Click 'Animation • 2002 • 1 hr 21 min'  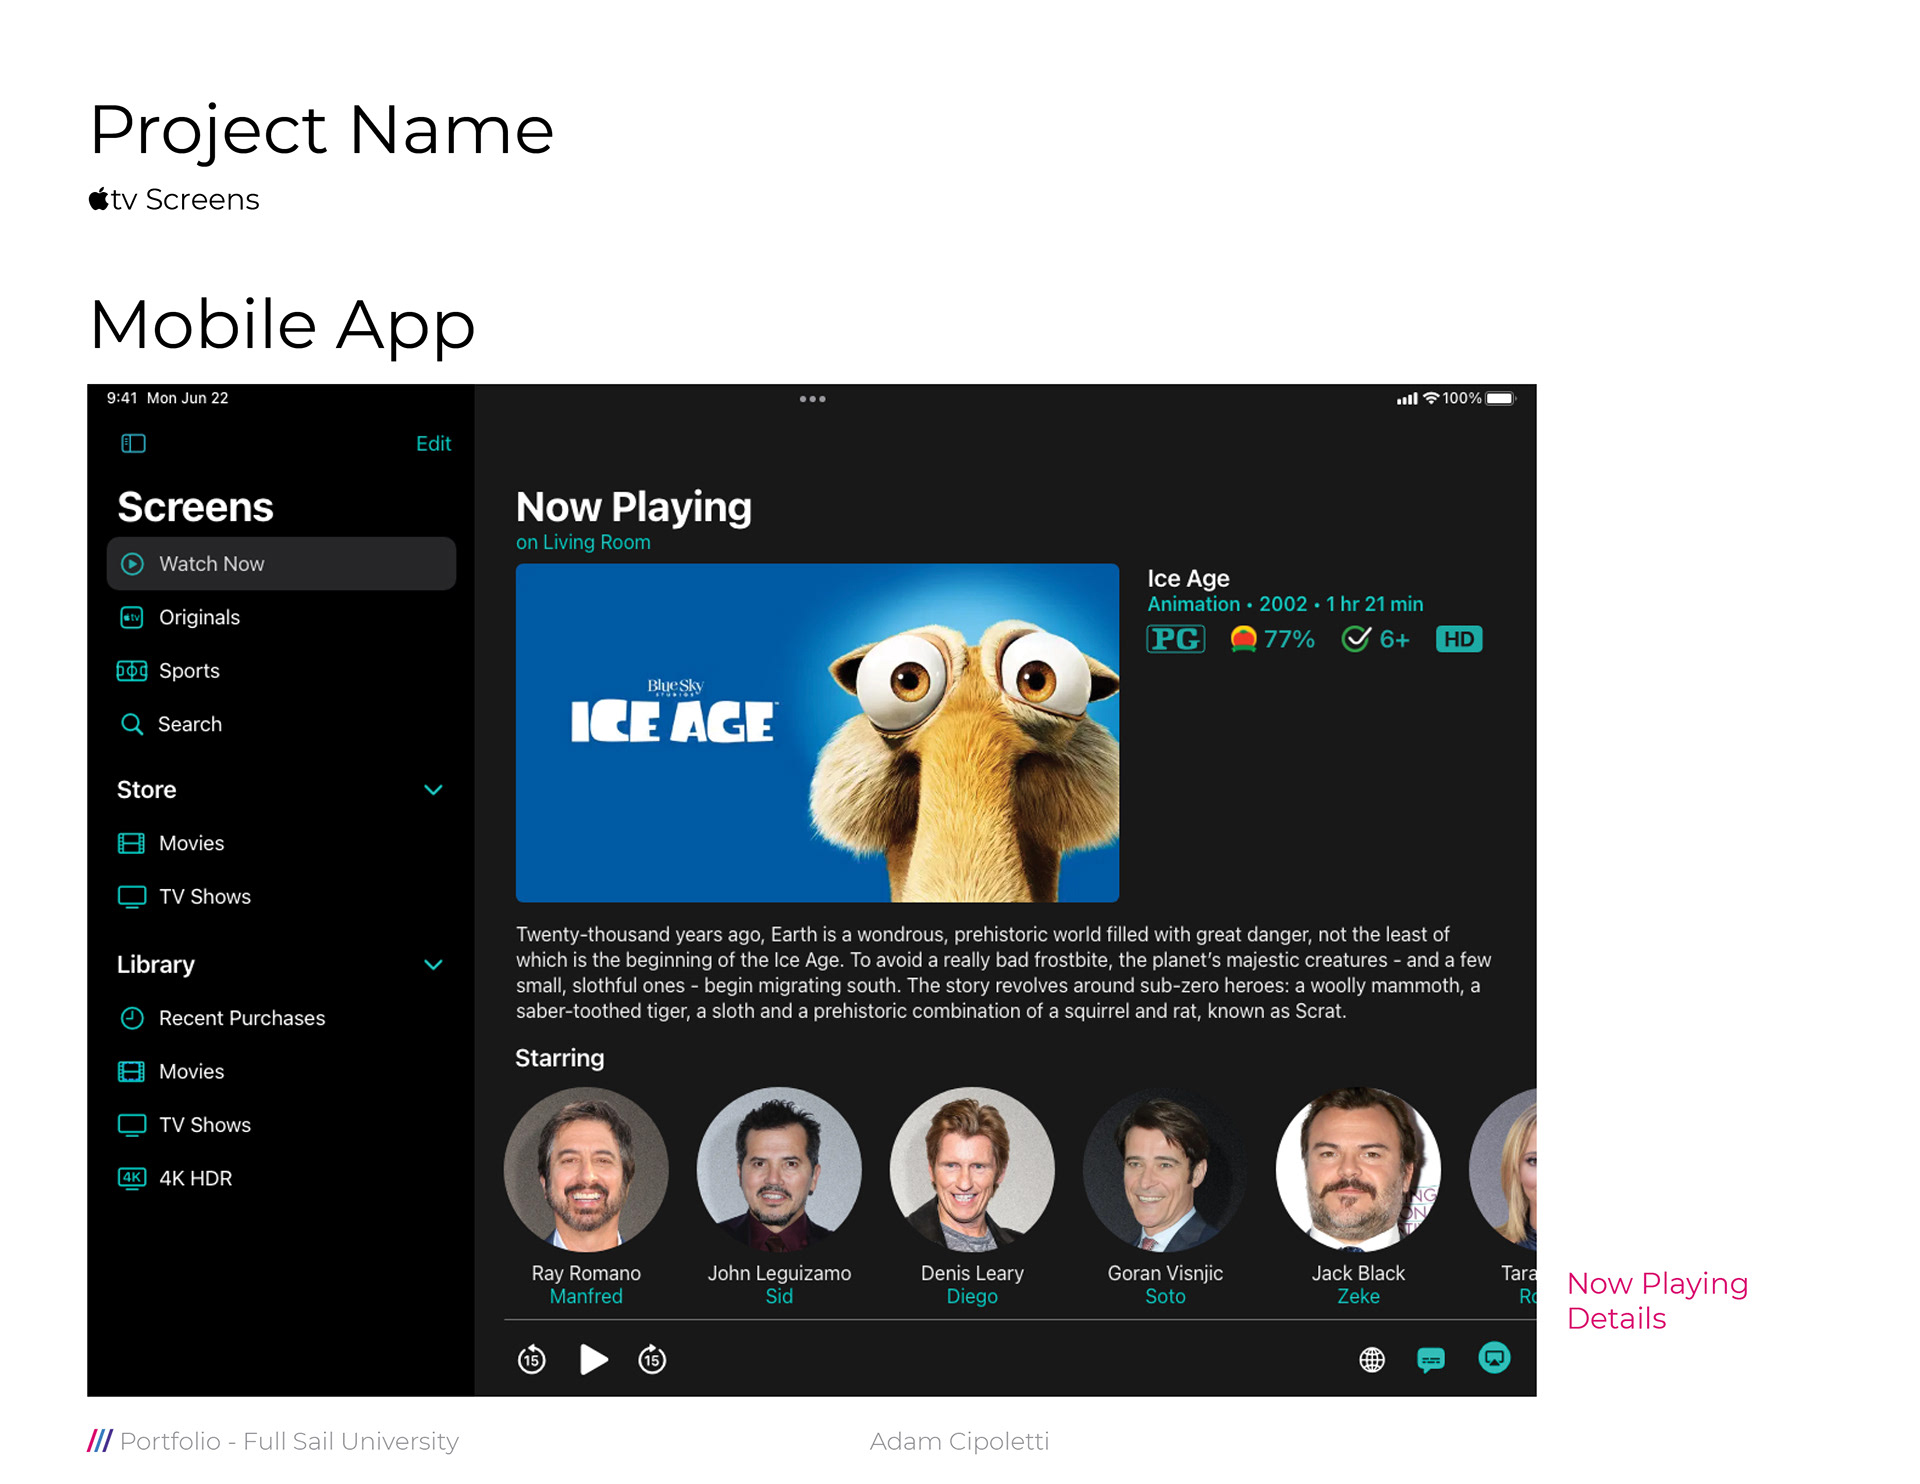click(1285, 604)
